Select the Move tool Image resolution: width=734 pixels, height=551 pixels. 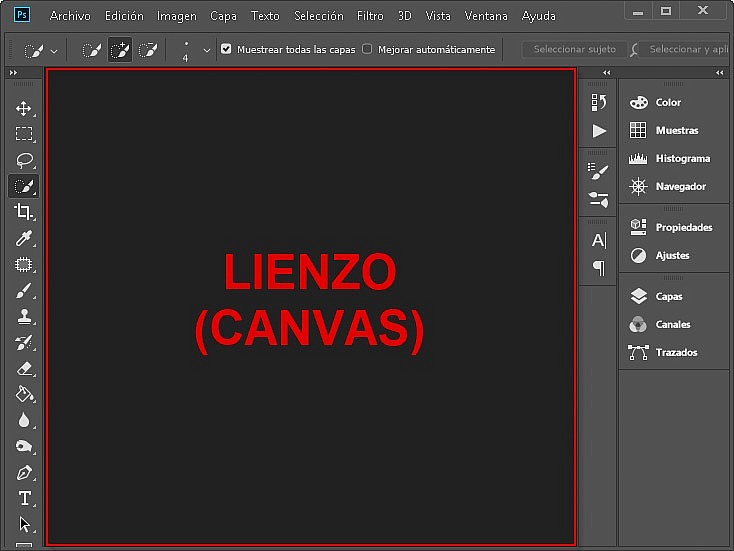pos(23,108)
